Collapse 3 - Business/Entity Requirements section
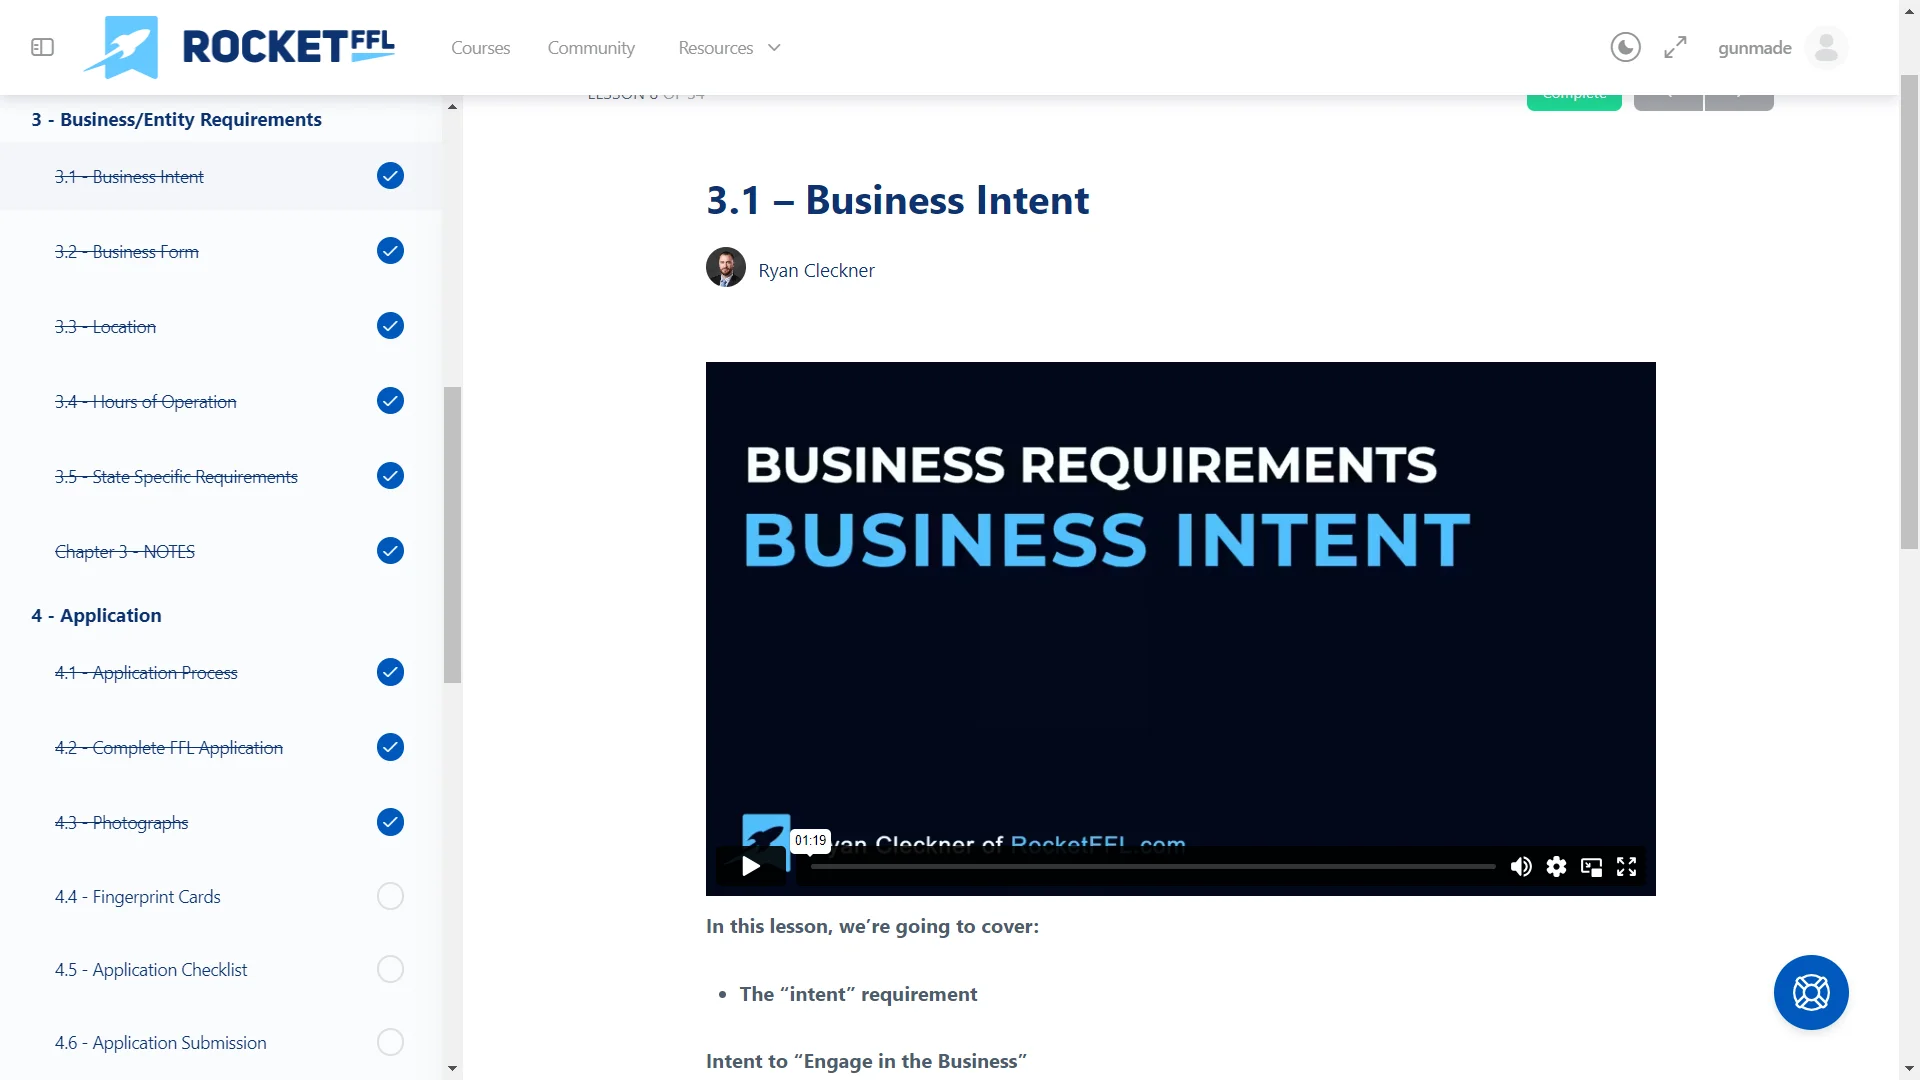Screen dimensions: 1920x1080 click(176, 119)
